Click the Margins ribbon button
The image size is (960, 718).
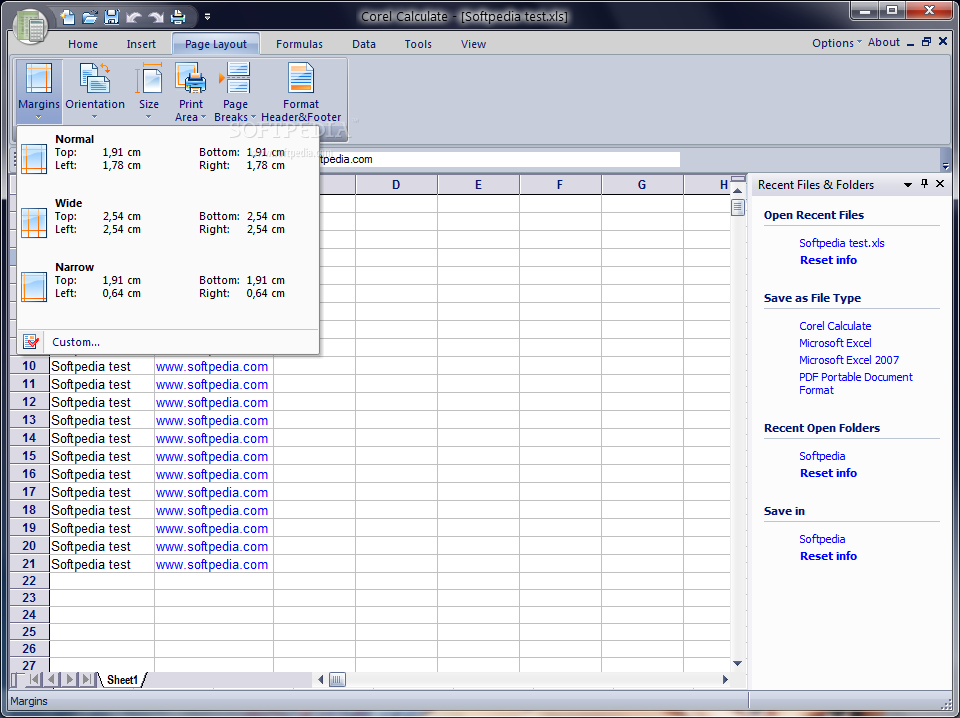tap(39, 91)
